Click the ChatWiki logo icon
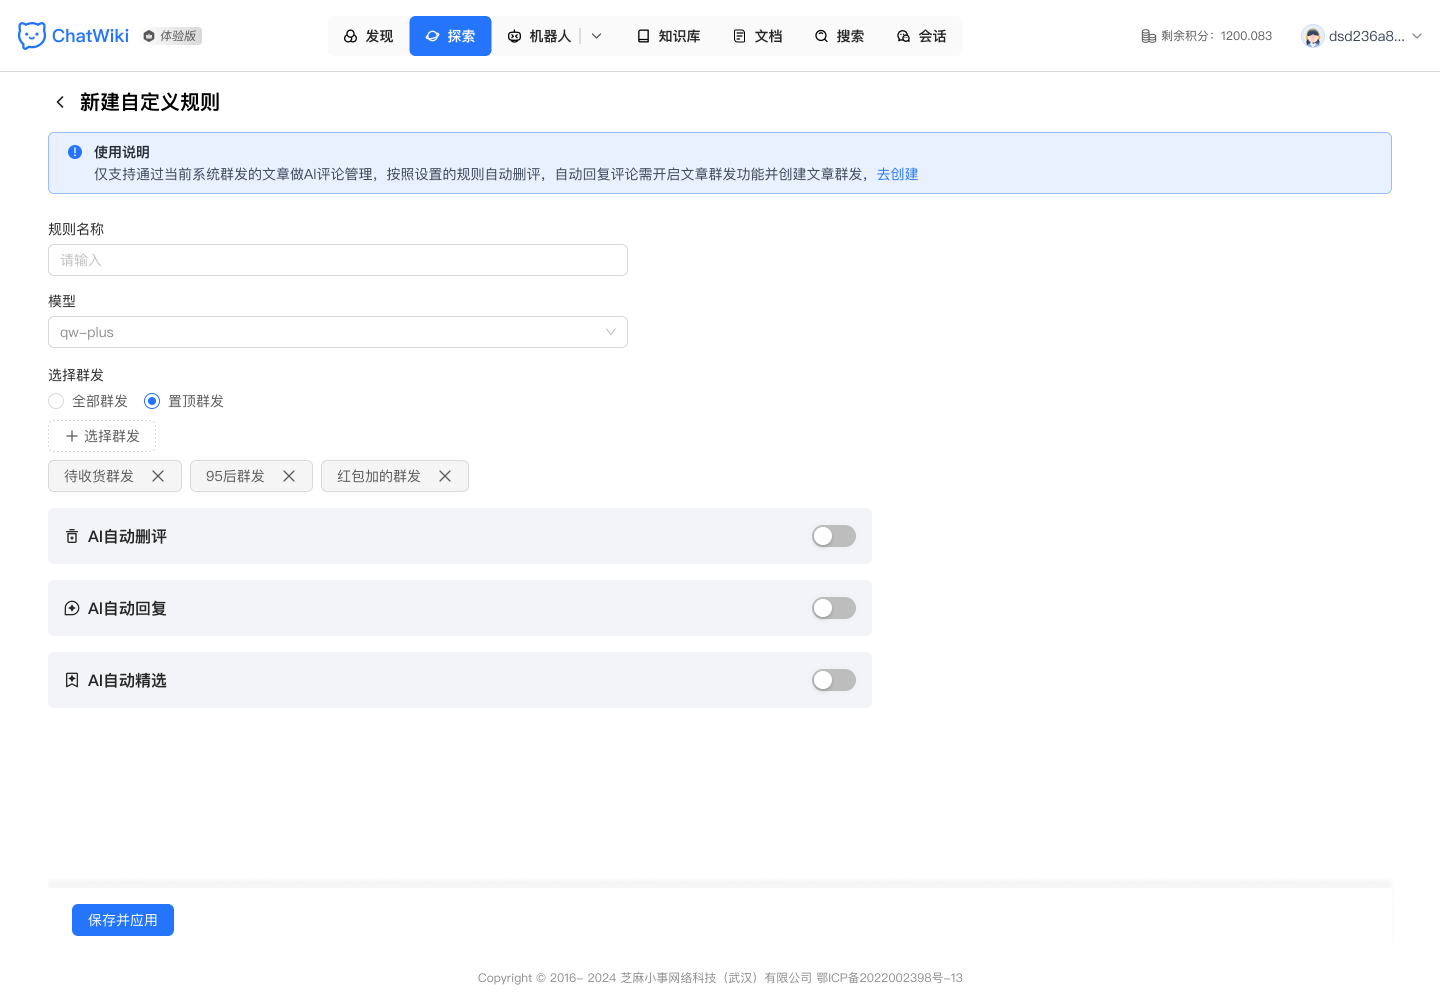This screenshot has height=1004, width=1440. tap(31, 34)
